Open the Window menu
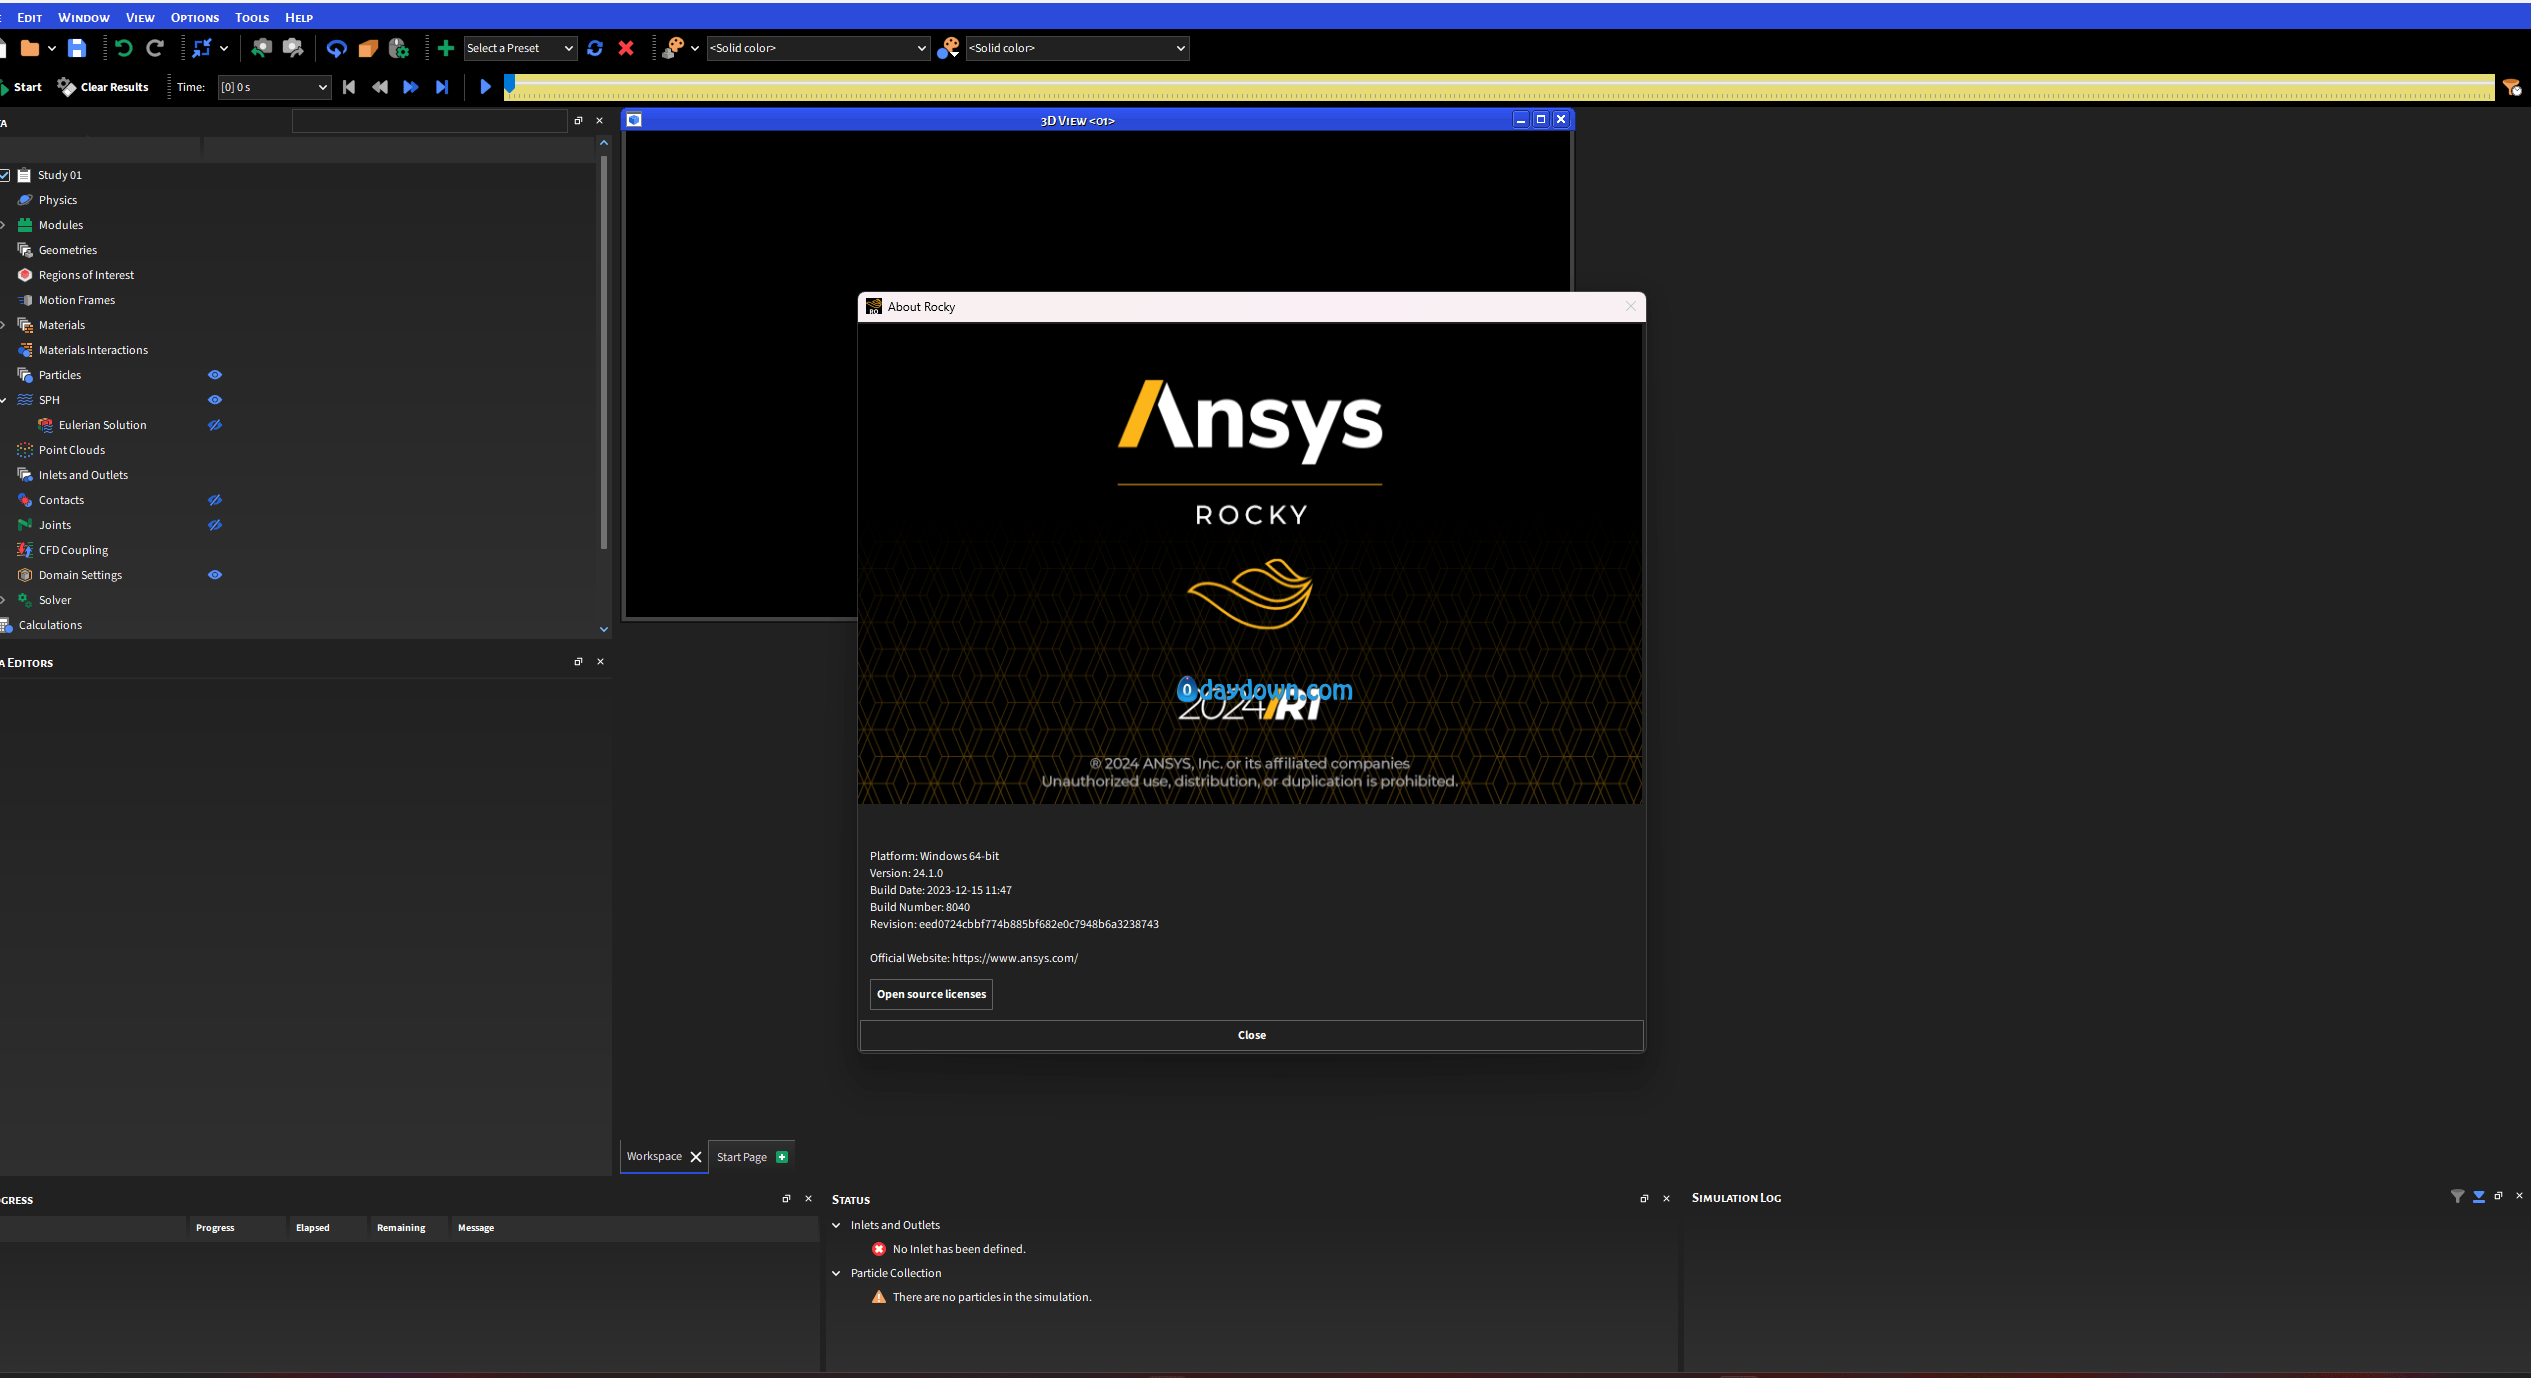Viewport: 2531px width, 1378px height. click(x=84, y=18)
